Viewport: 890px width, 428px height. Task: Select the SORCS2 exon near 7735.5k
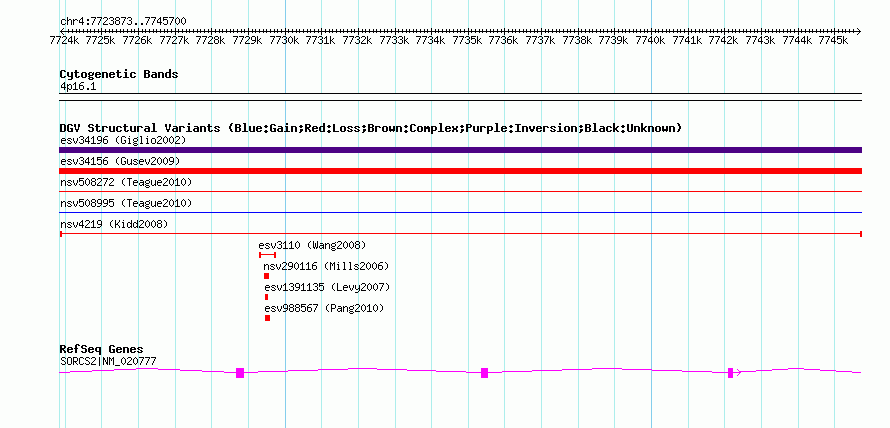(x=484, y=373)
